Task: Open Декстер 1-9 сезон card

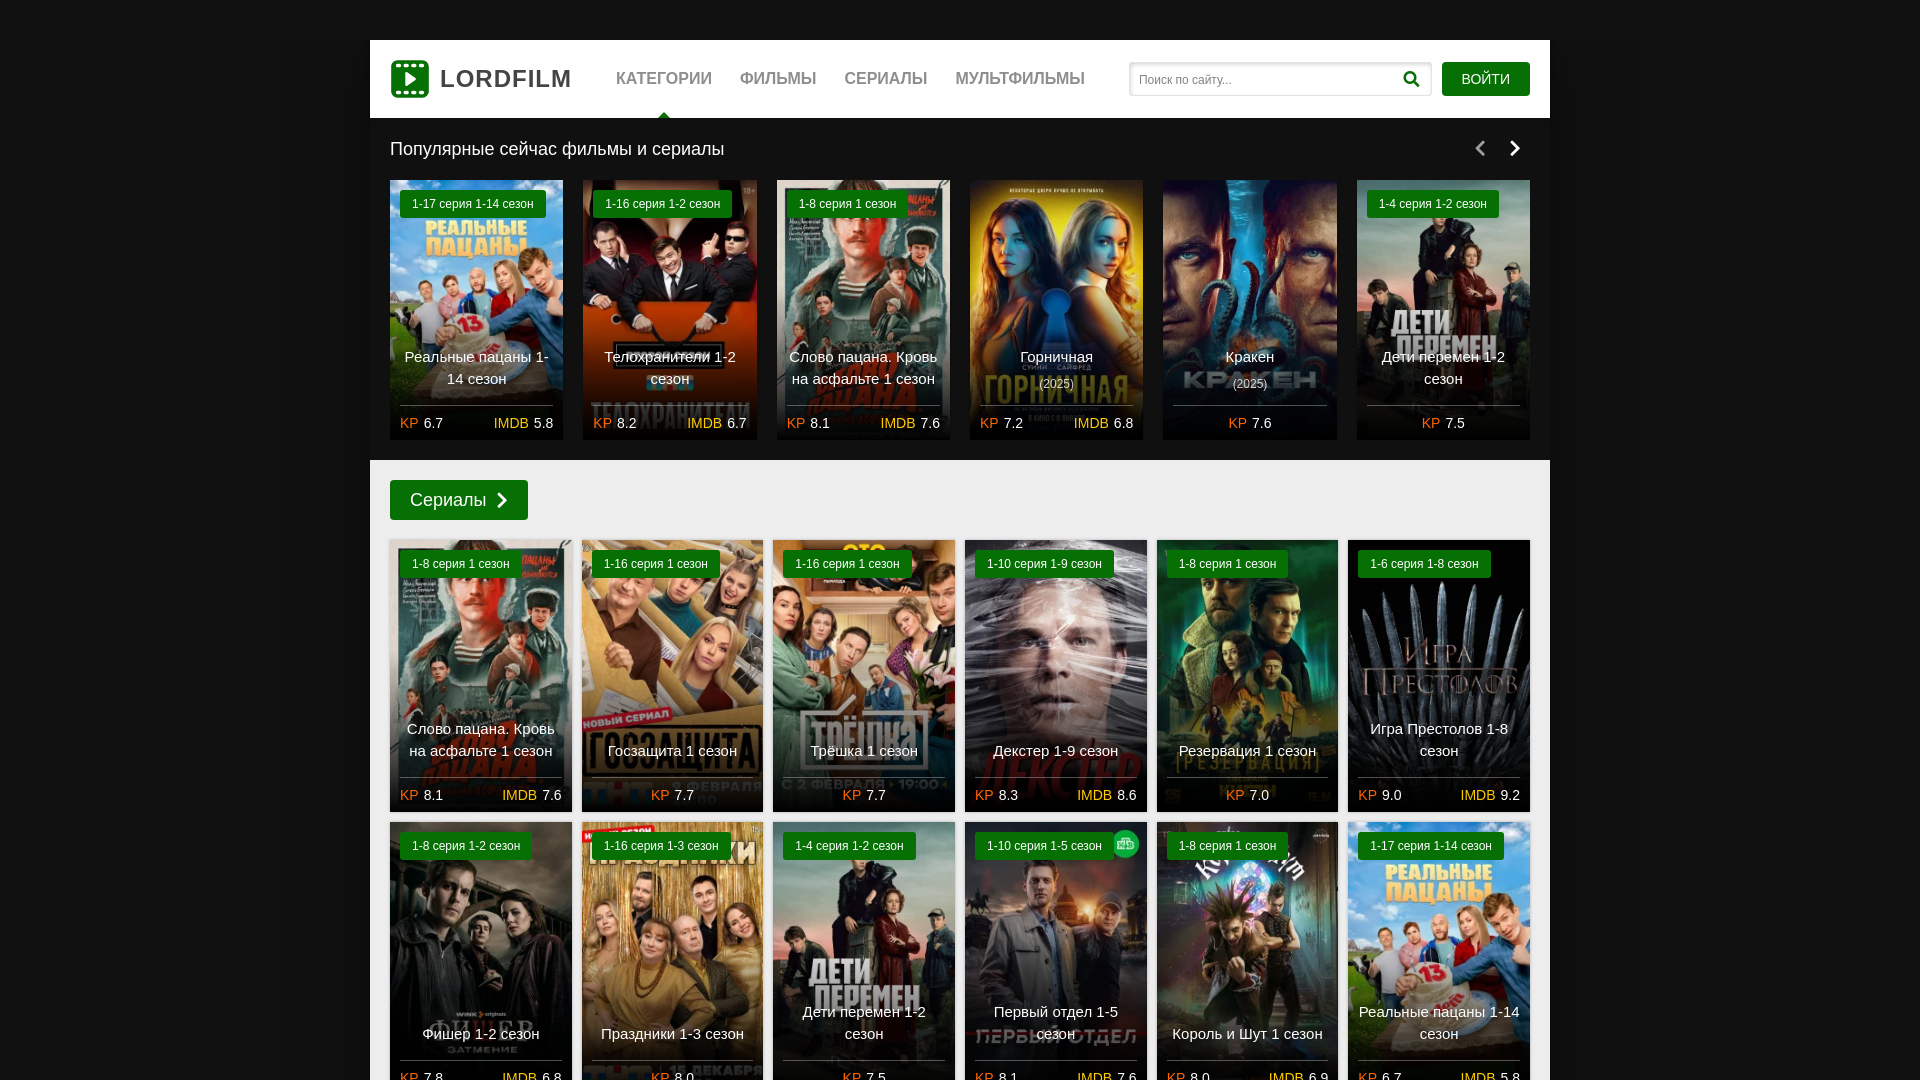Action: pyautogui.click(x=1056, y=676)
